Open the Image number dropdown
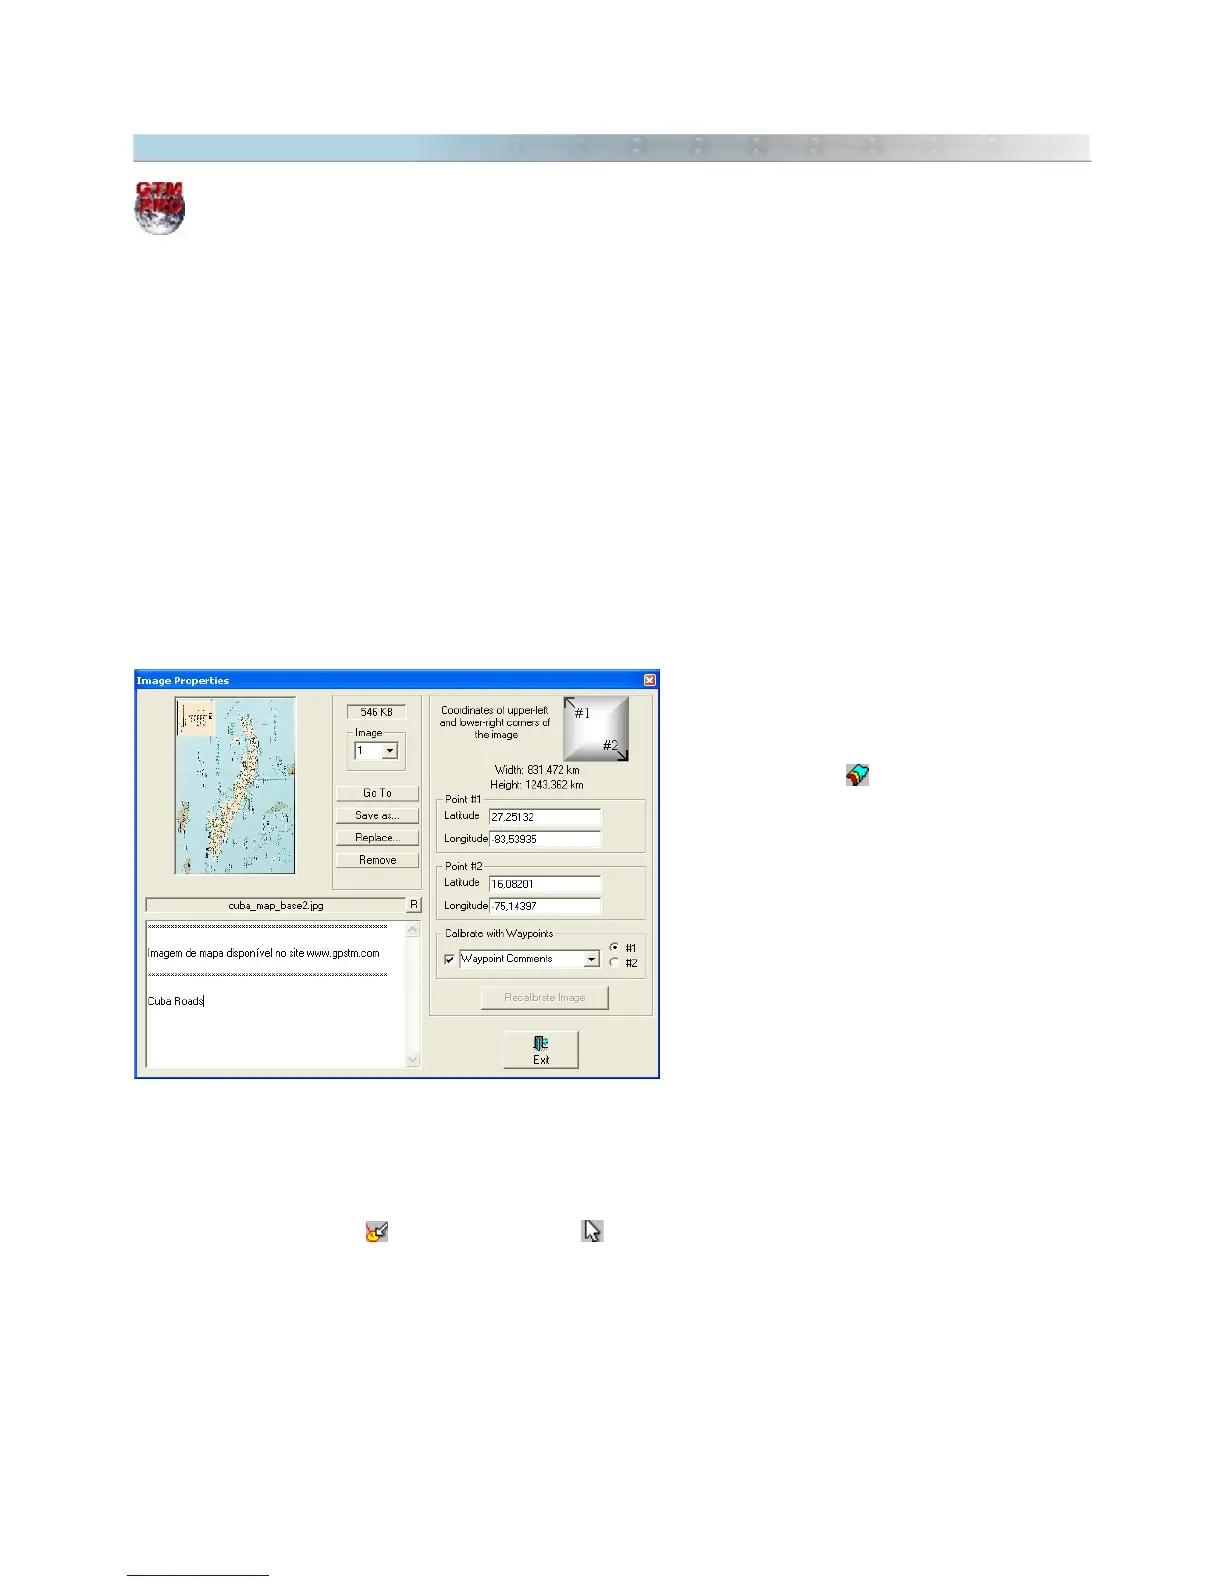This screenshot has height=1584, width=1224. (x=390, y=750)
